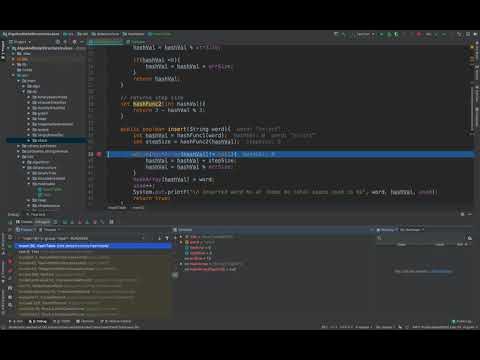Click the Run to Cursor icon
This screenshot has width=480, height=360.
(x=102, y=222)
